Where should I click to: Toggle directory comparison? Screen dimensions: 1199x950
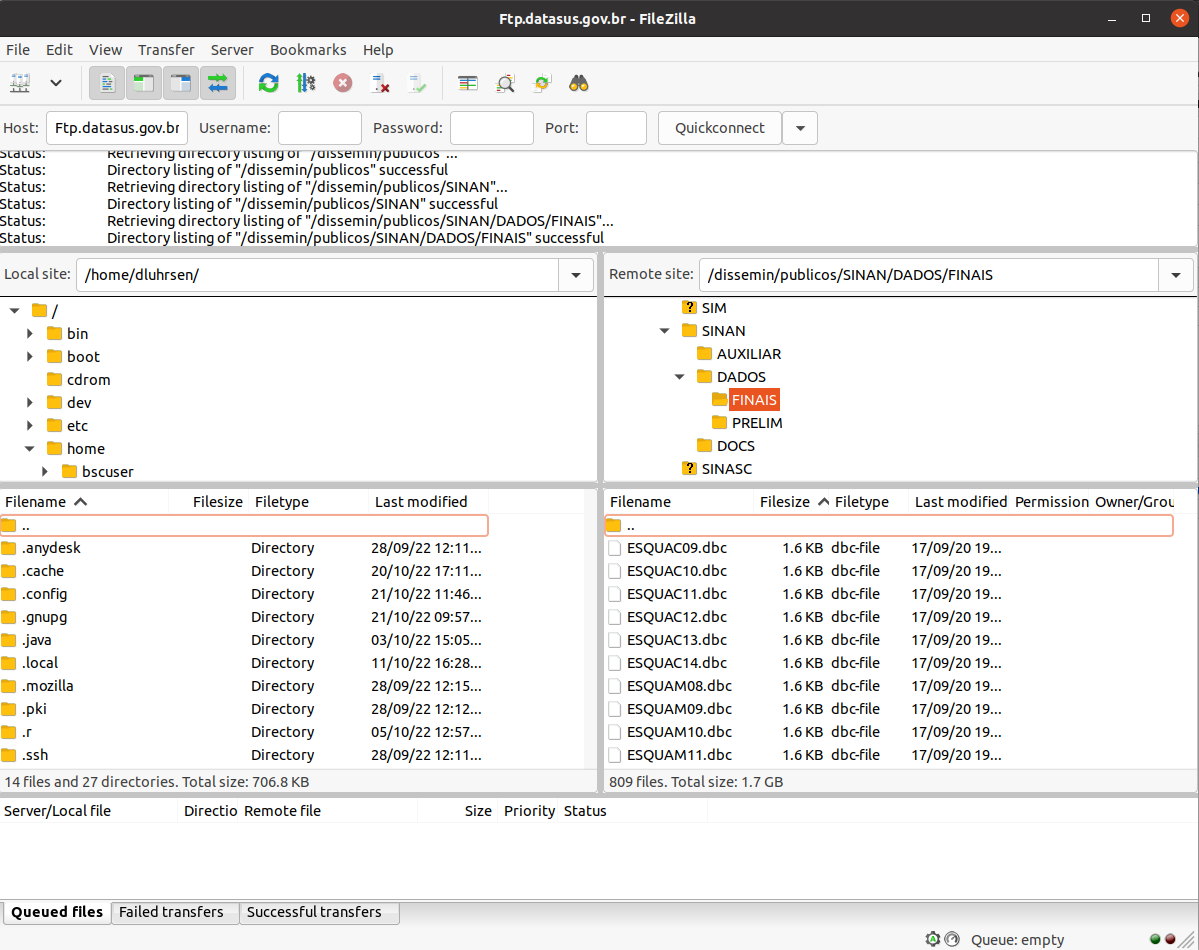click(x=505, y=83)
